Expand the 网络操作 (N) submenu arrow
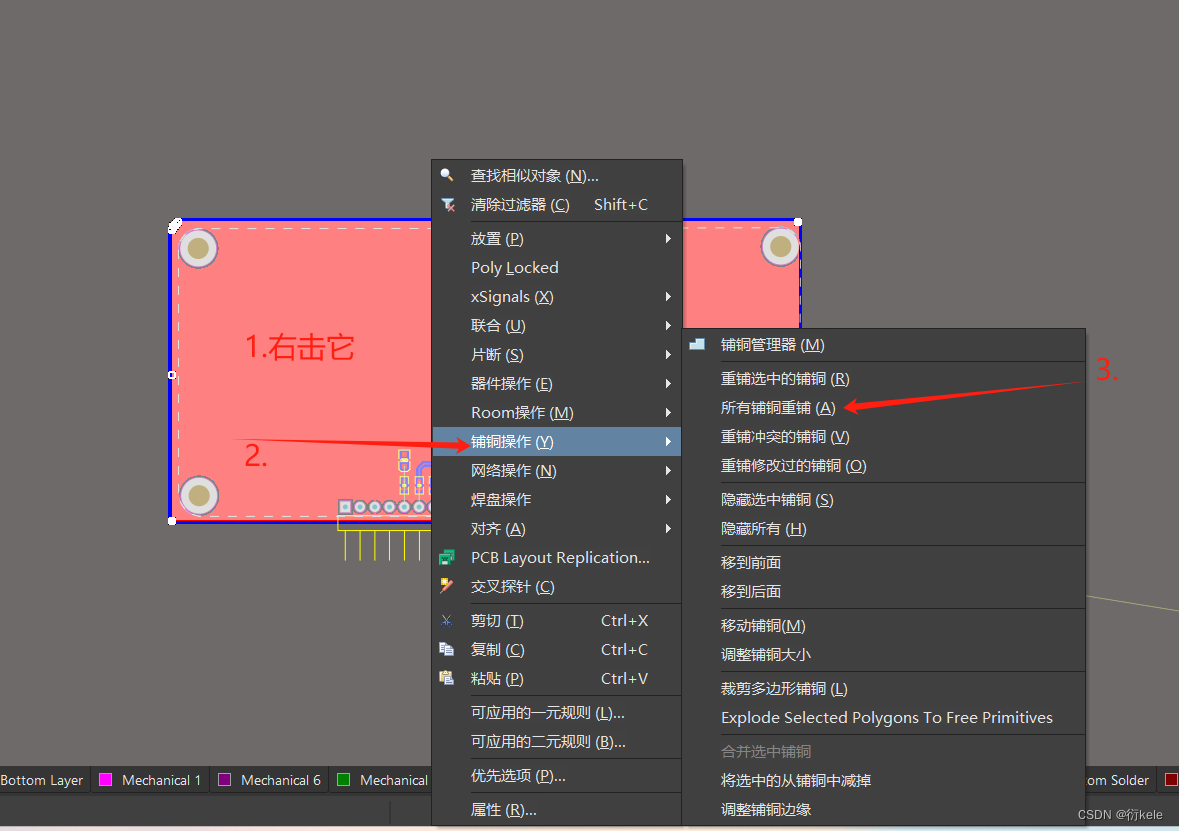1179x831 pixels. [668, 471]
